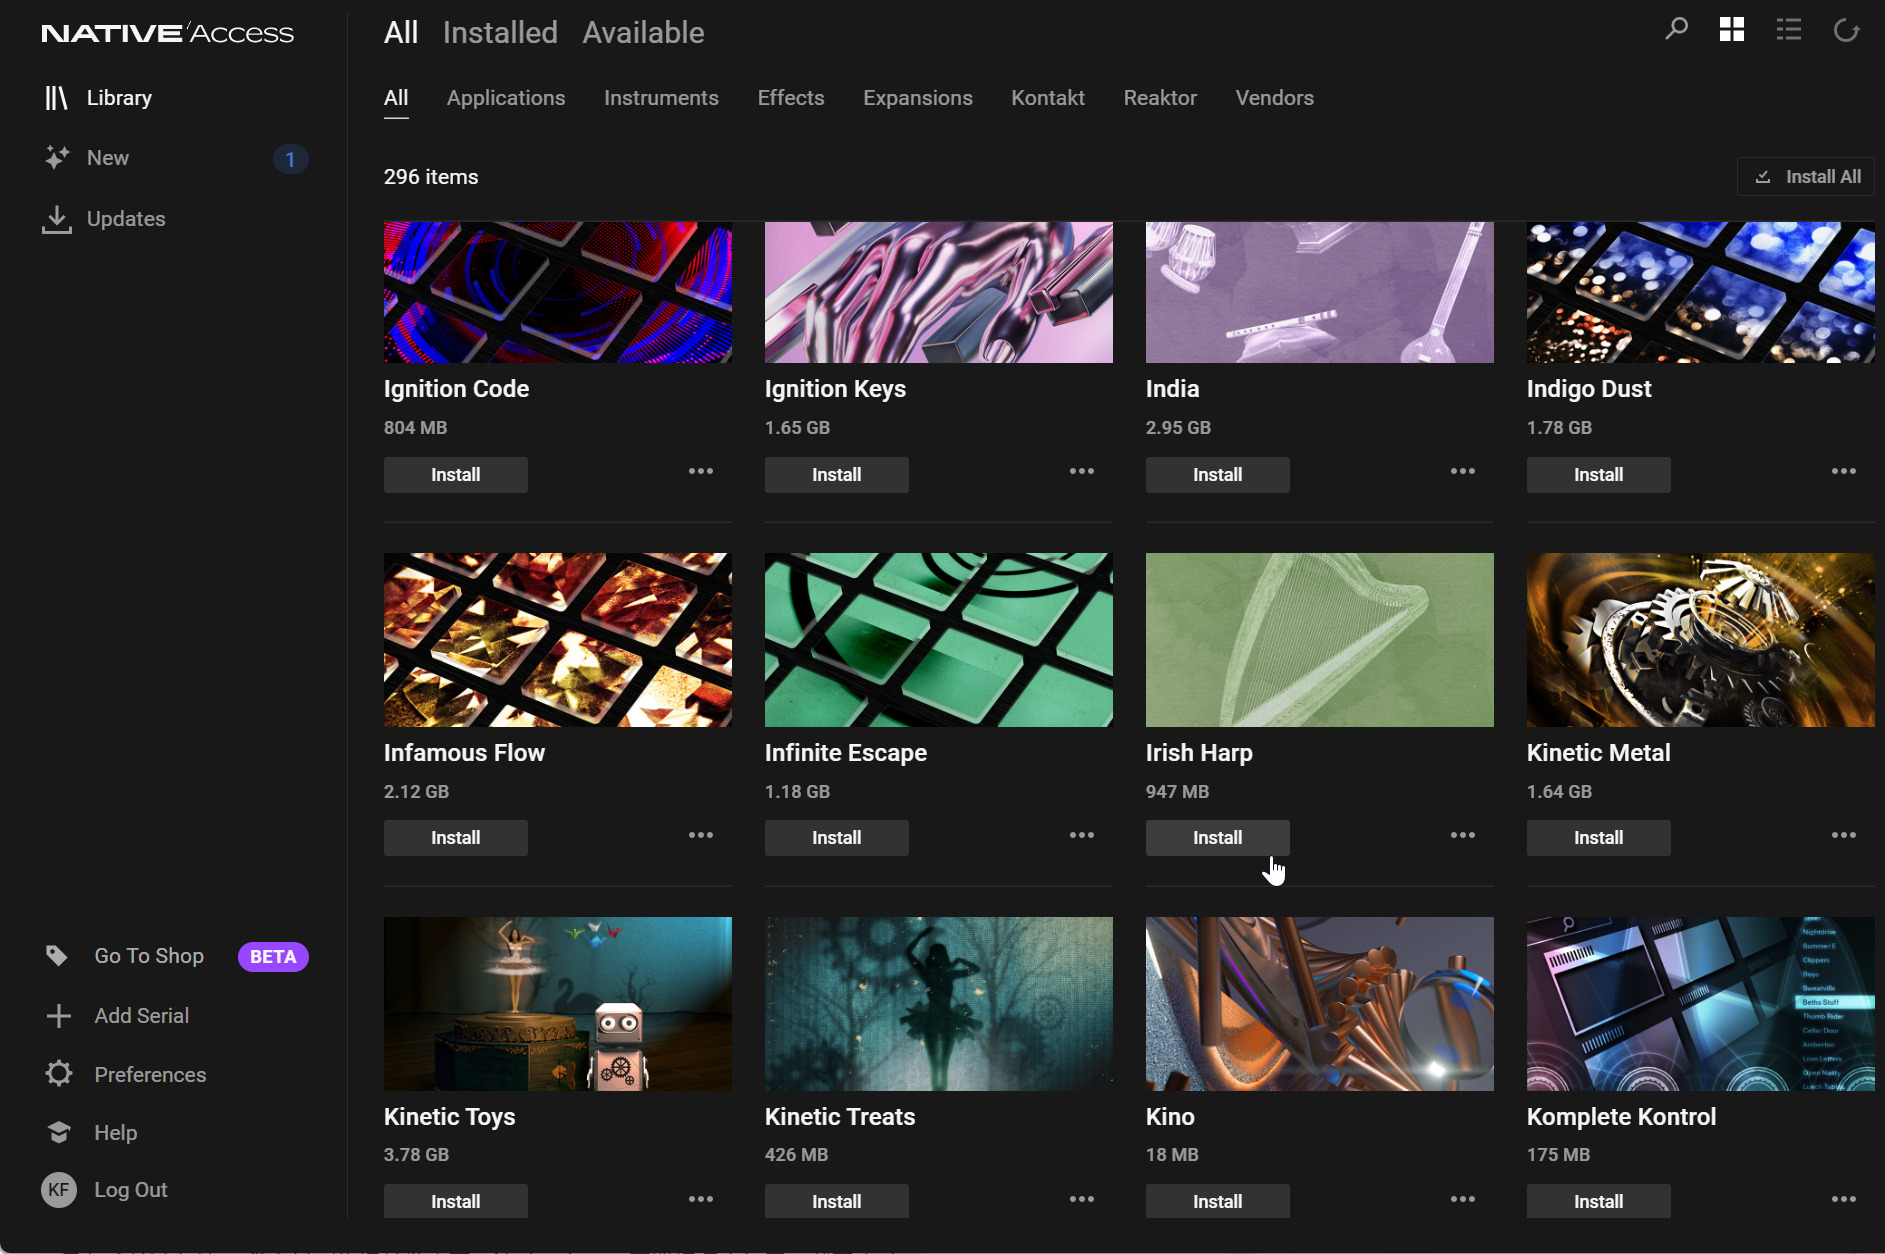
Task: Switch to the Reaktor tab
Action: point(1160,98)
